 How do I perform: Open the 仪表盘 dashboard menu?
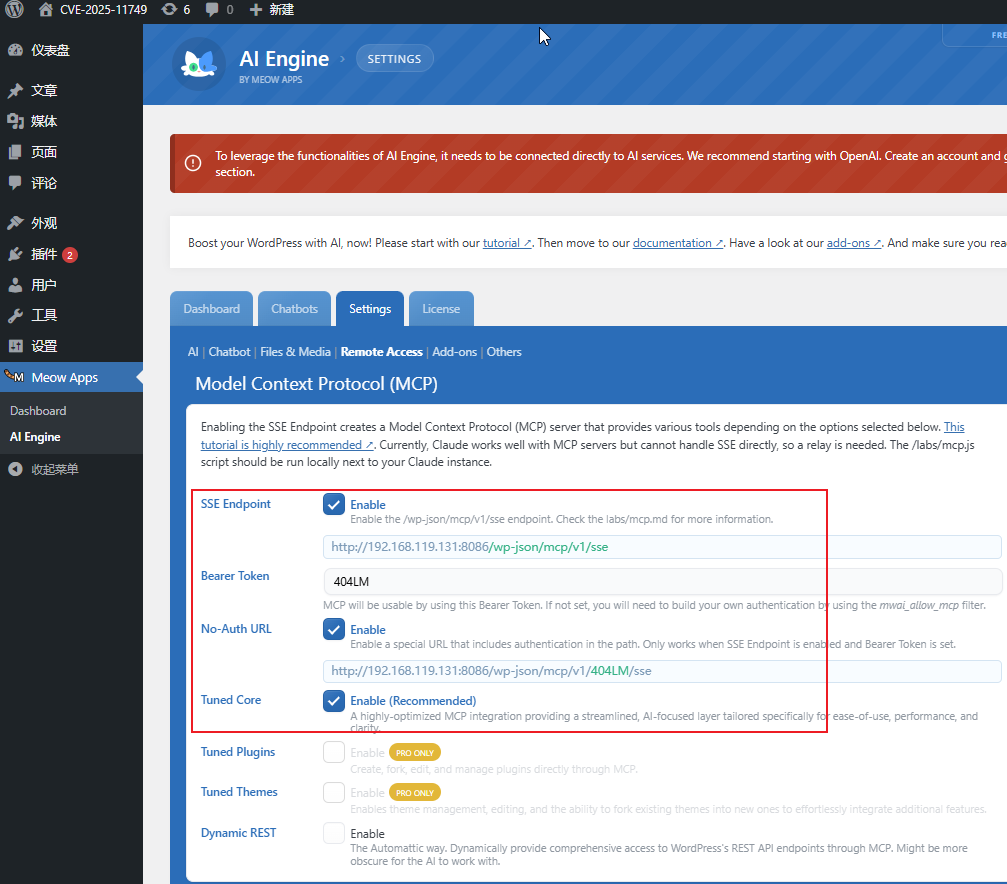click(x=50, y=50)
